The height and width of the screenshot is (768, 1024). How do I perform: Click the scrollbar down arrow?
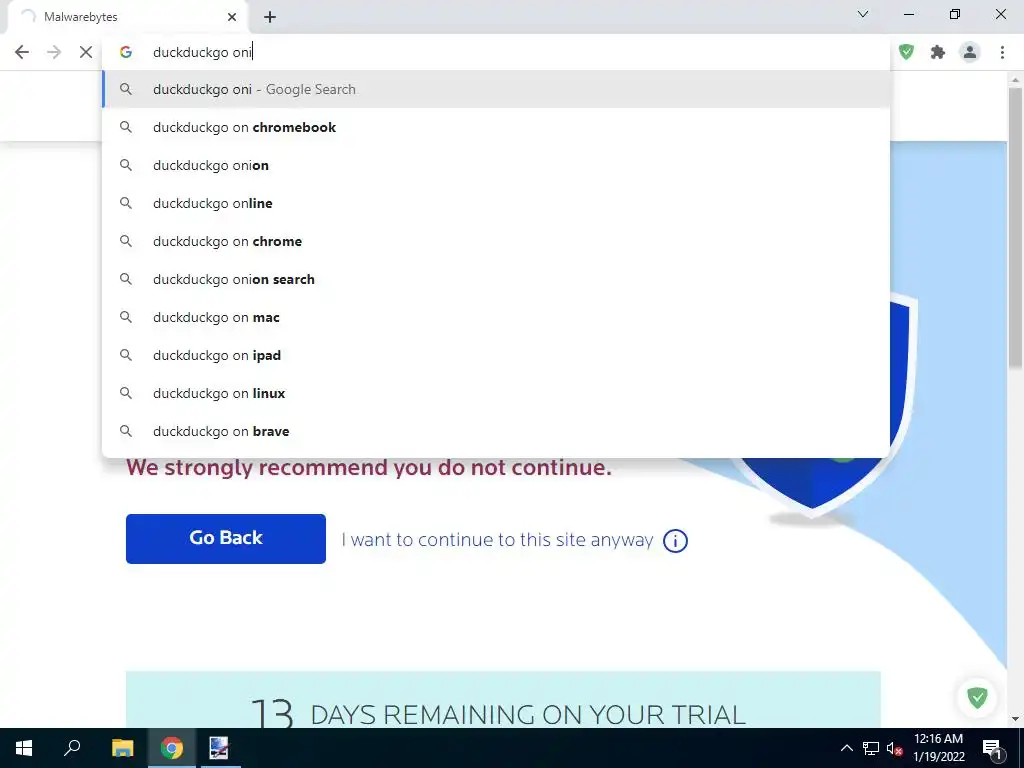tap(1015, 719)
